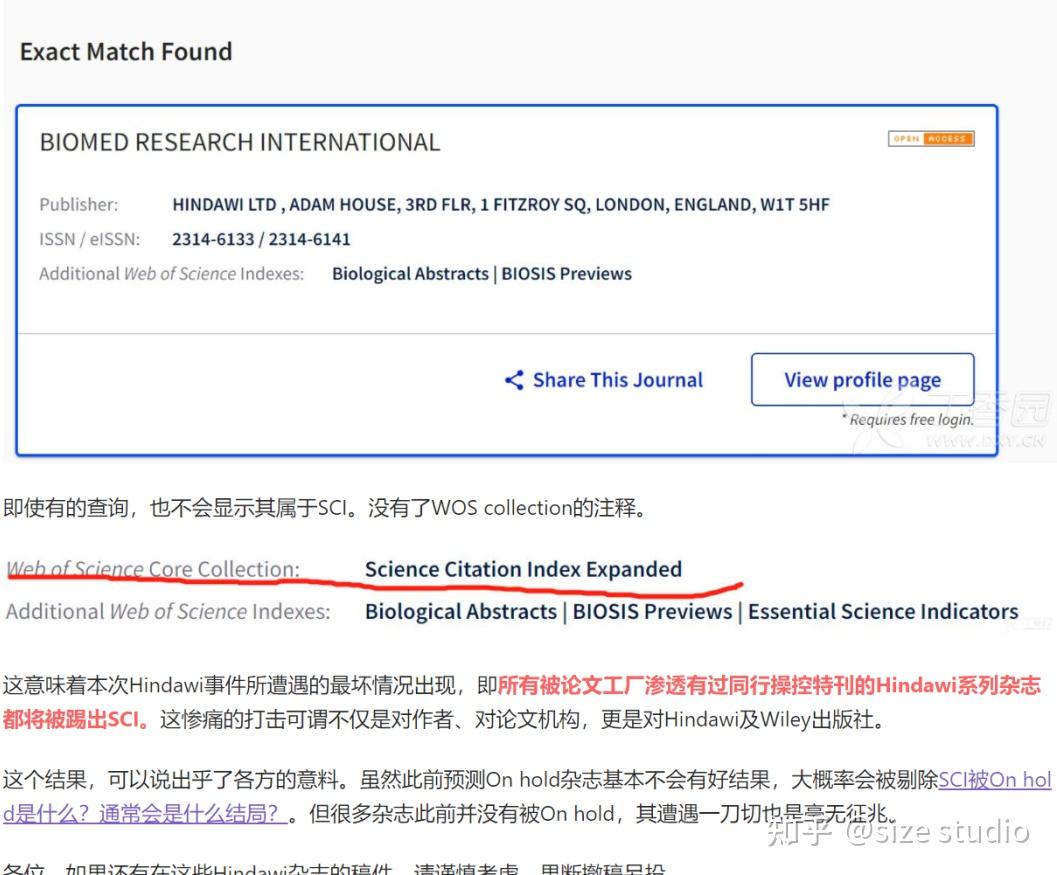Click Web of Science Core Collection label
This screenshot has height=875, width=1057.
(x=153, y=570)
